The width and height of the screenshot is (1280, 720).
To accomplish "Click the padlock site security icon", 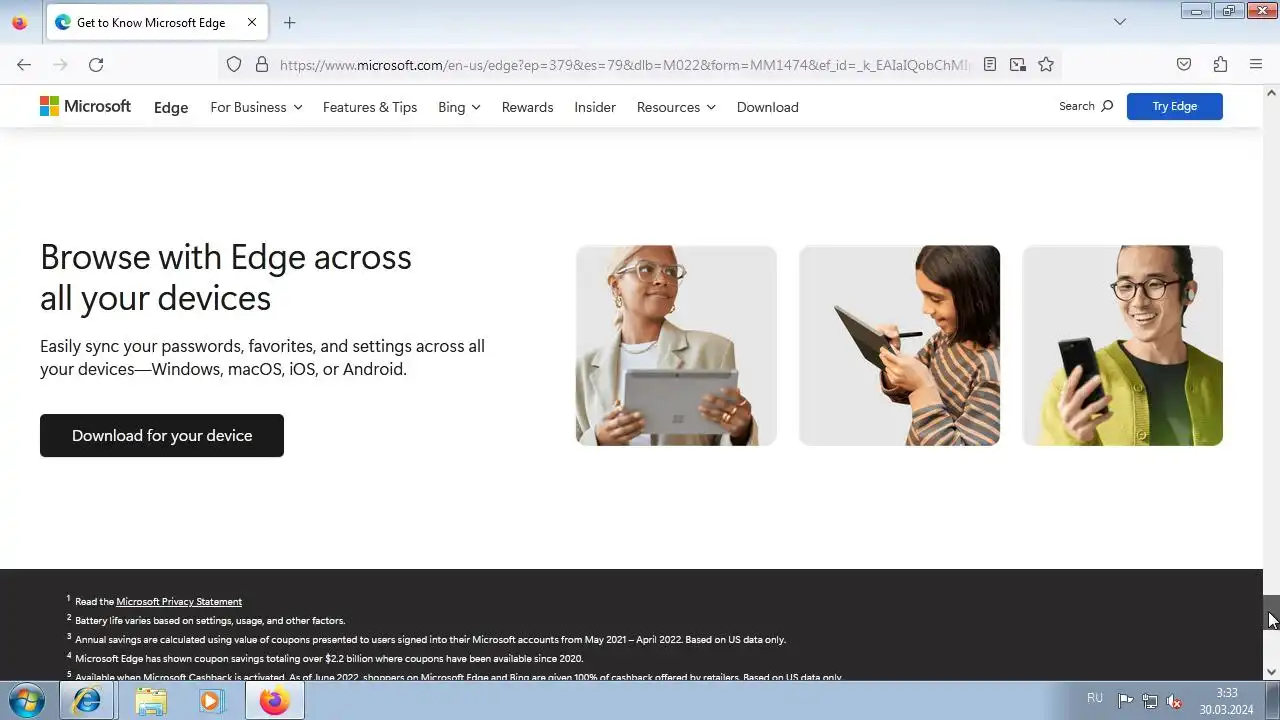I will (x=262, y=64).
